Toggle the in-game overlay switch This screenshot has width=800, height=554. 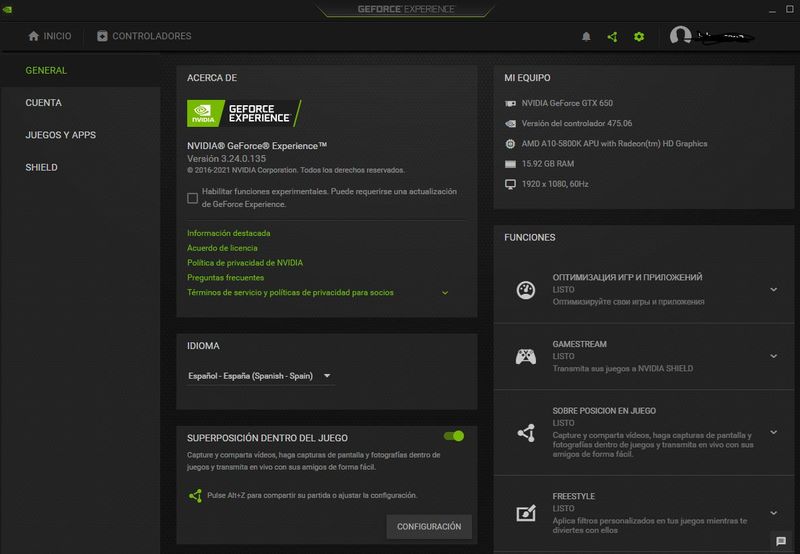[x=454, y=436]
